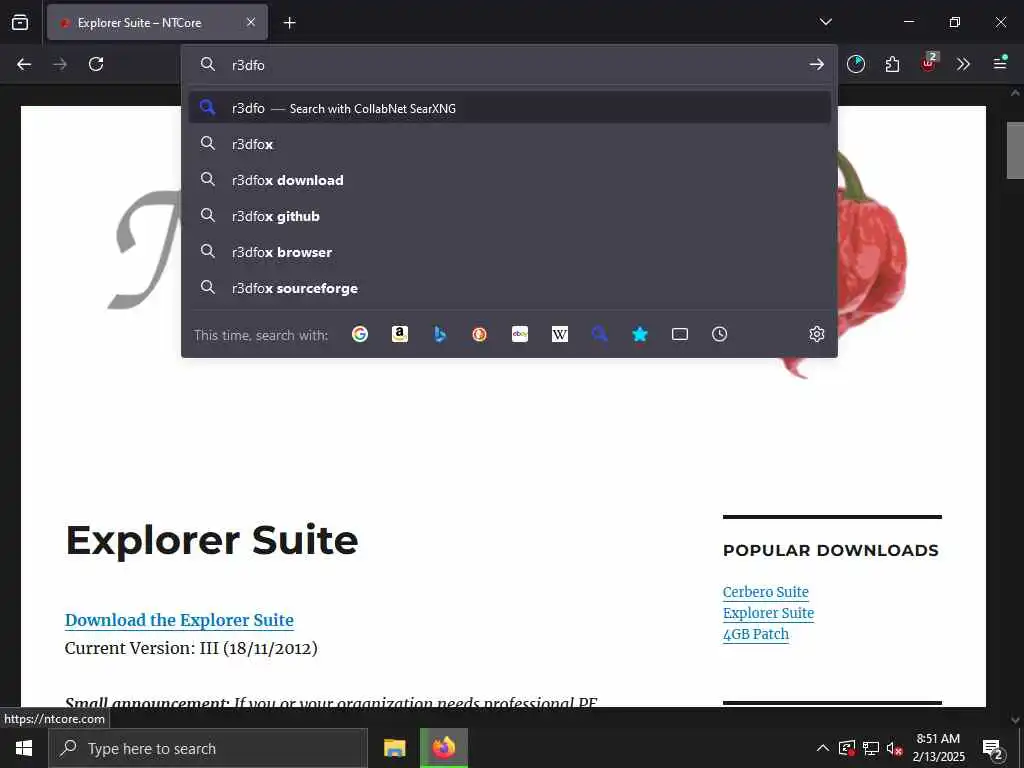The image size is (1024, 768).
Task: Open 'Download the Explorer Suite' link
Action: 179,620
